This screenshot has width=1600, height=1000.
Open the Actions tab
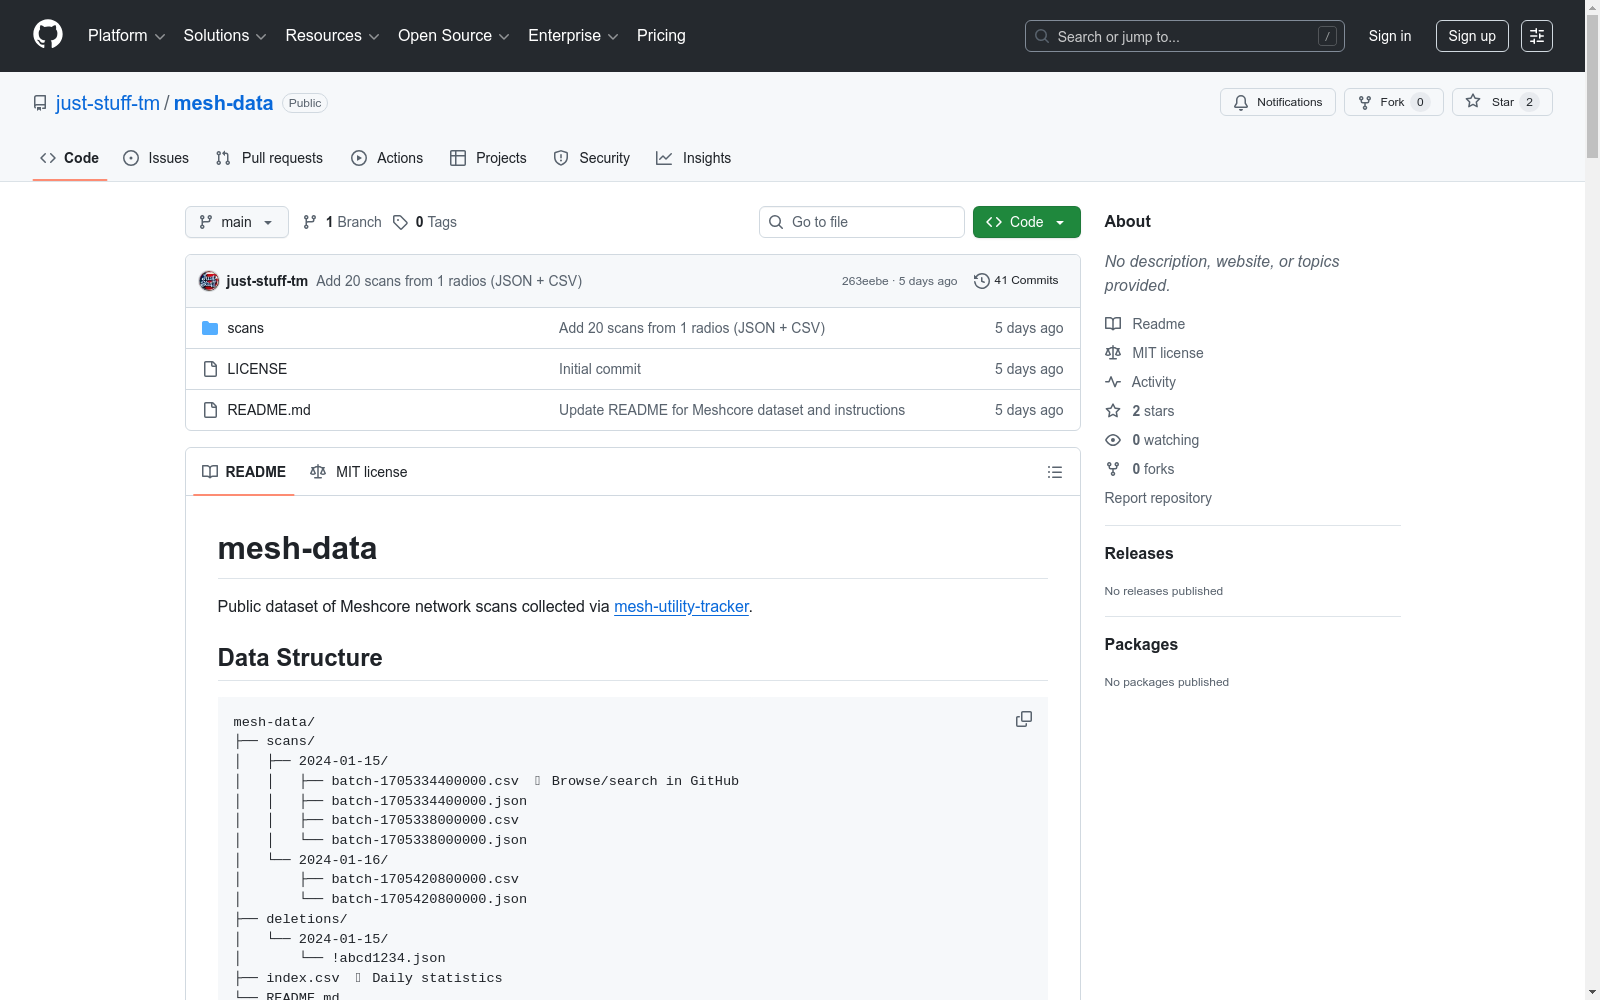387,158
